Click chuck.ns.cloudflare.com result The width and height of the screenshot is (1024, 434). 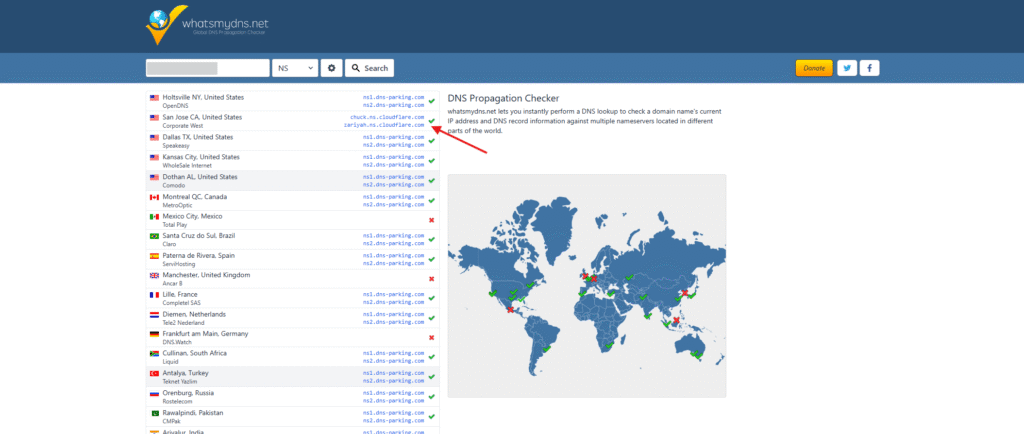tap(387, 117)
